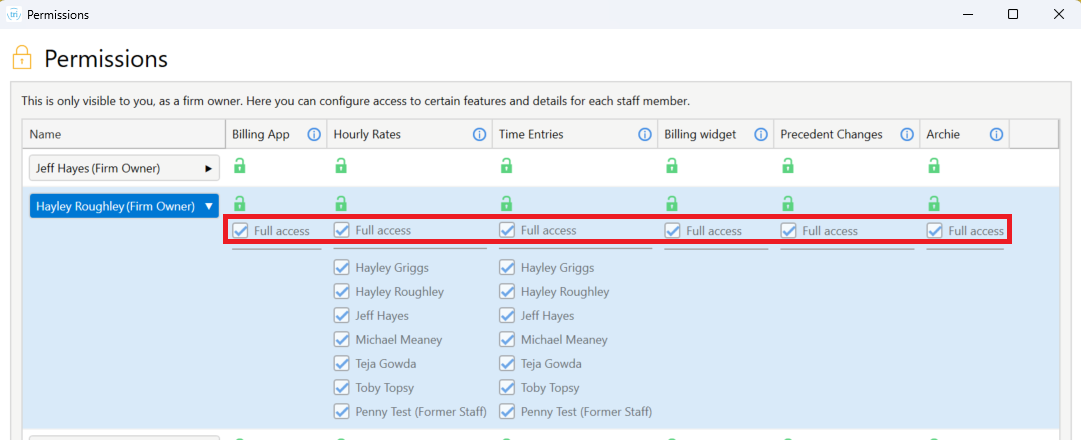Screen dimensions: 1081x440
Task: Uncheck Hayley Roughley under Hourly Rates
Action: coord(341,292)
